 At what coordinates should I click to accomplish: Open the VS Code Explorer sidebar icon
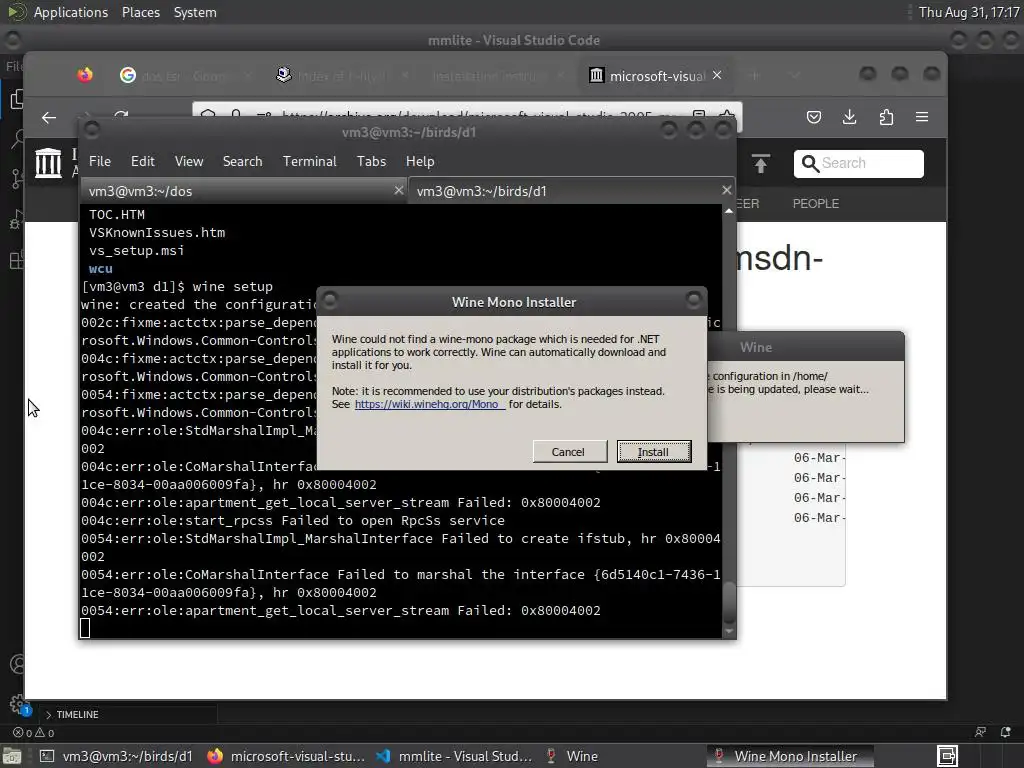[17, 99]
